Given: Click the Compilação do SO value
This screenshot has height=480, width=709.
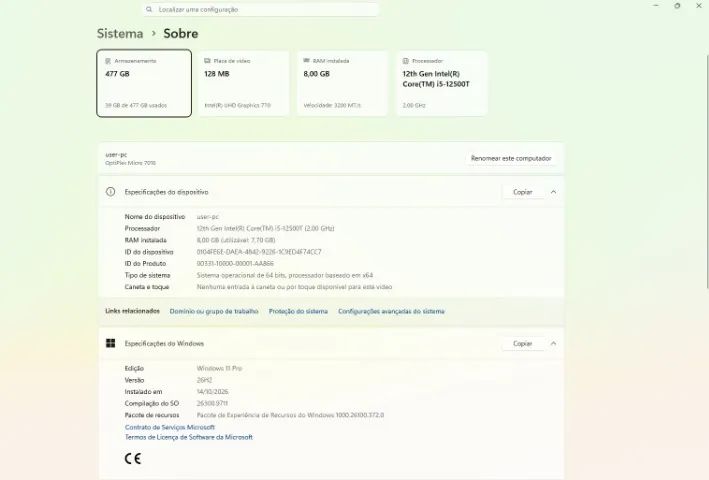Looking at the screenshot, I should (x=212, y=403).
